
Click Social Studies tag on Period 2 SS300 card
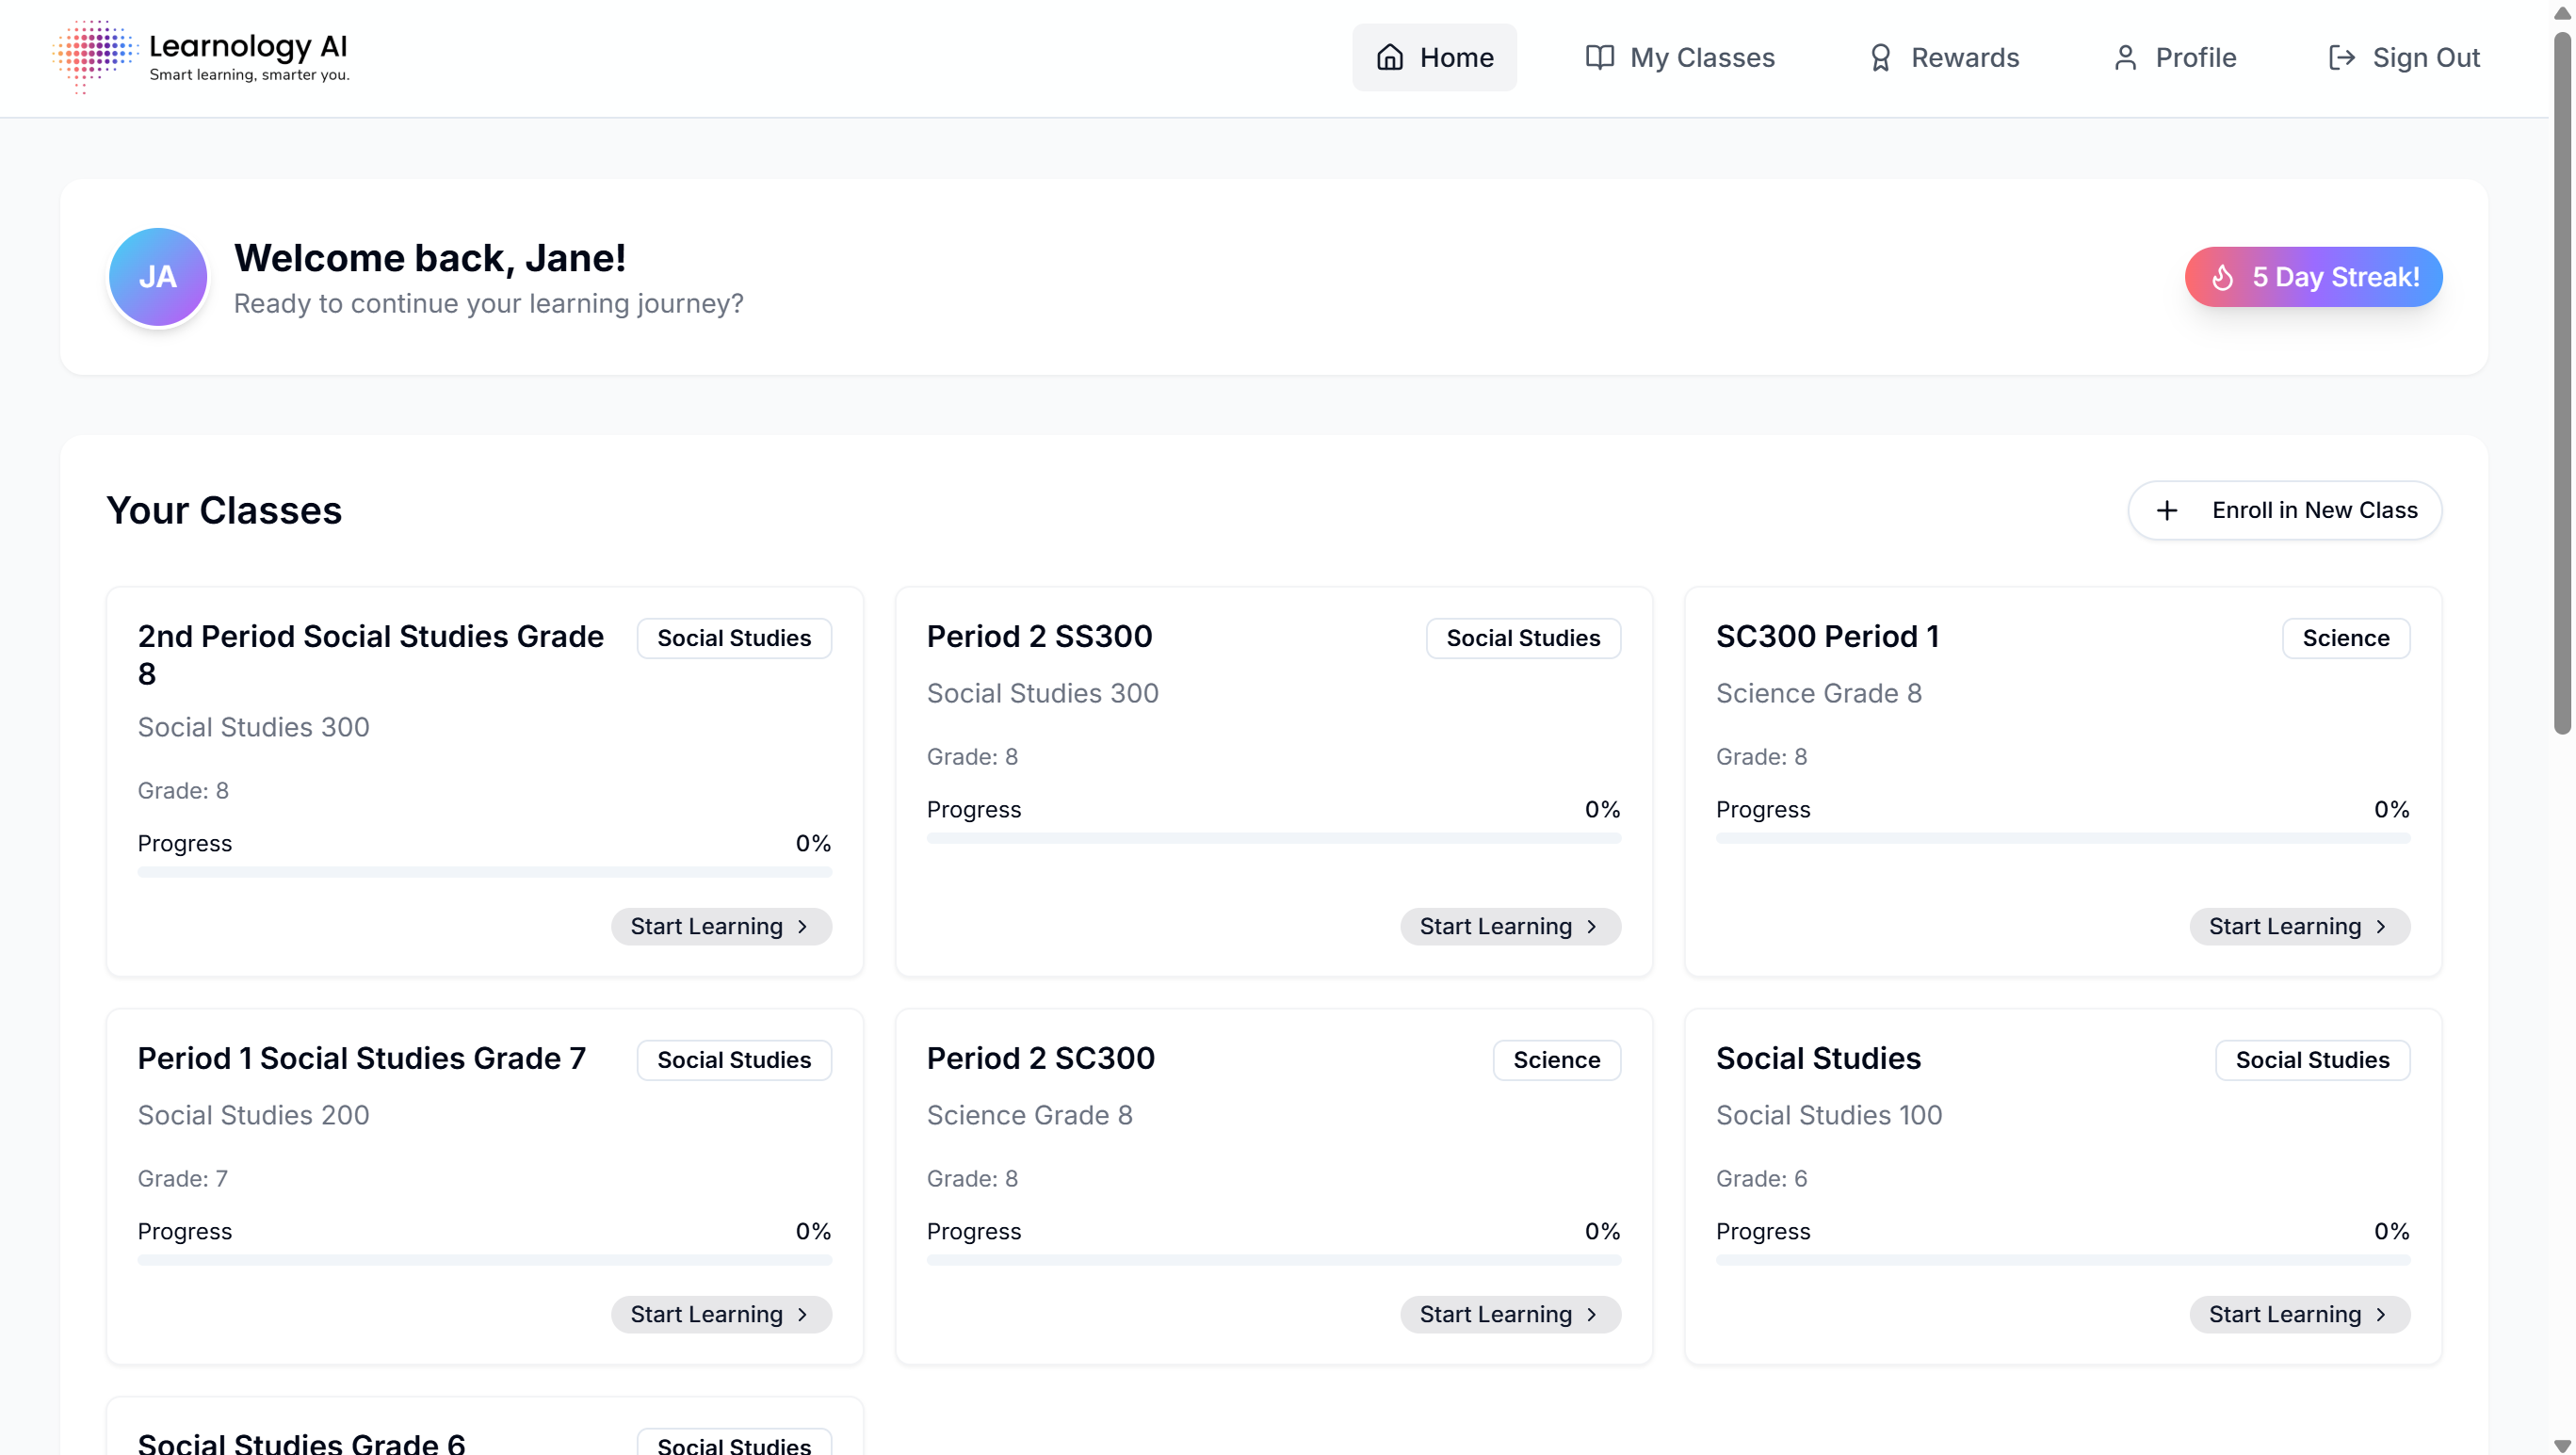click(x=1523, y=638)
